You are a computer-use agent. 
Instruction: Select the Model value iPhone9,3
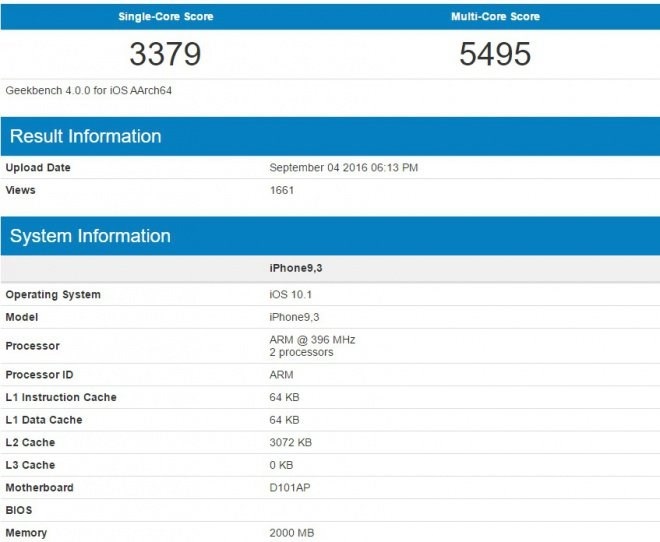click(x=294, y=317)
